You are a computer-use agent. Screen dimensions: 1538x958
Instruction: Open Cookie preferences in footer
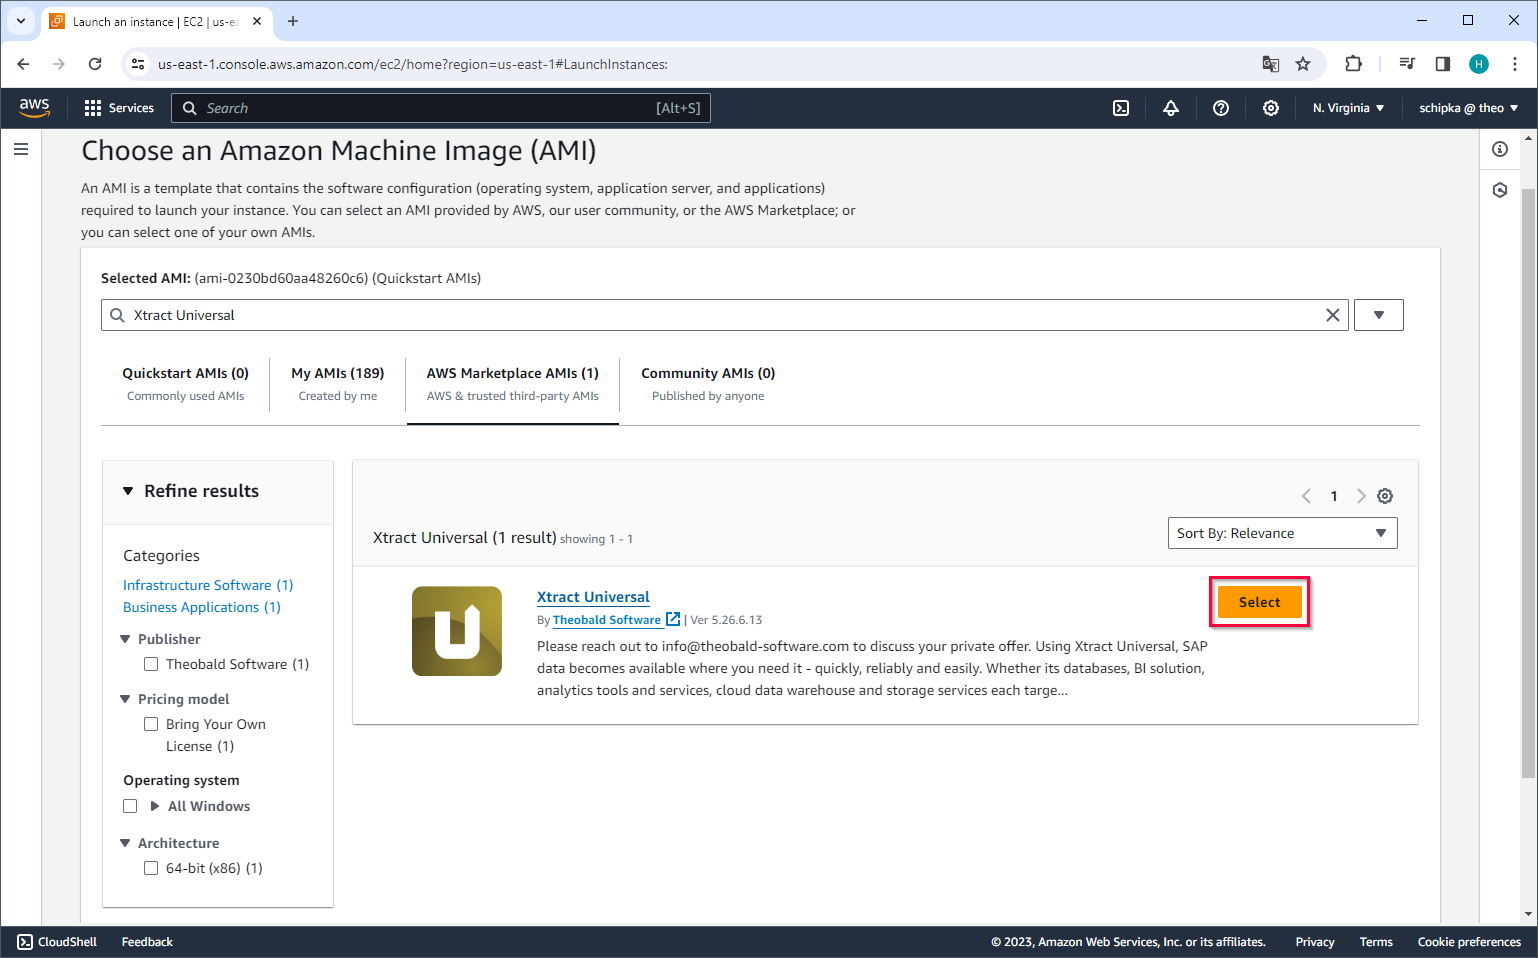[1469, 942]
